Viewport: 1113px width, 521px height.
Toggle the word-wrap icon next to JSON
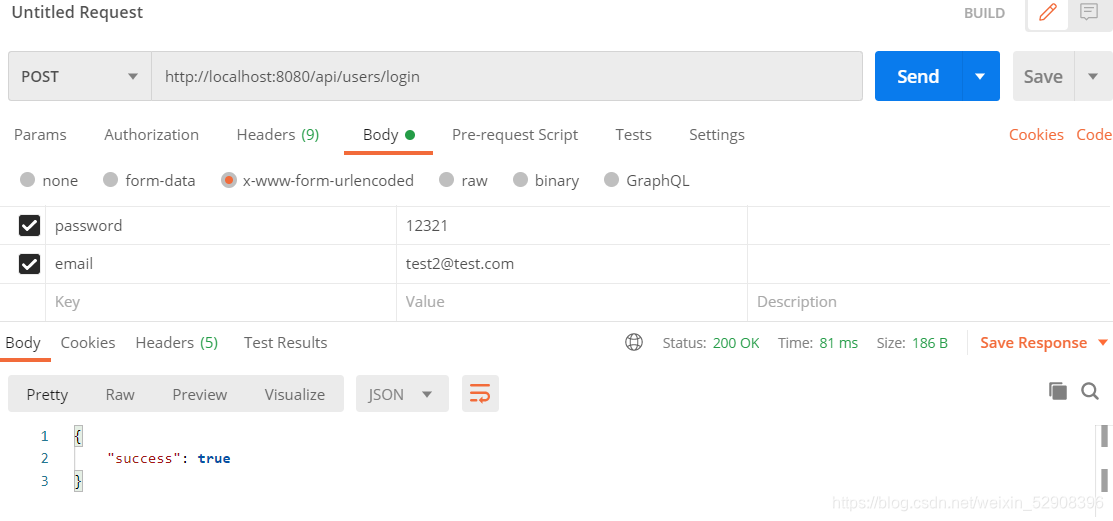click(x=481, y=394)
